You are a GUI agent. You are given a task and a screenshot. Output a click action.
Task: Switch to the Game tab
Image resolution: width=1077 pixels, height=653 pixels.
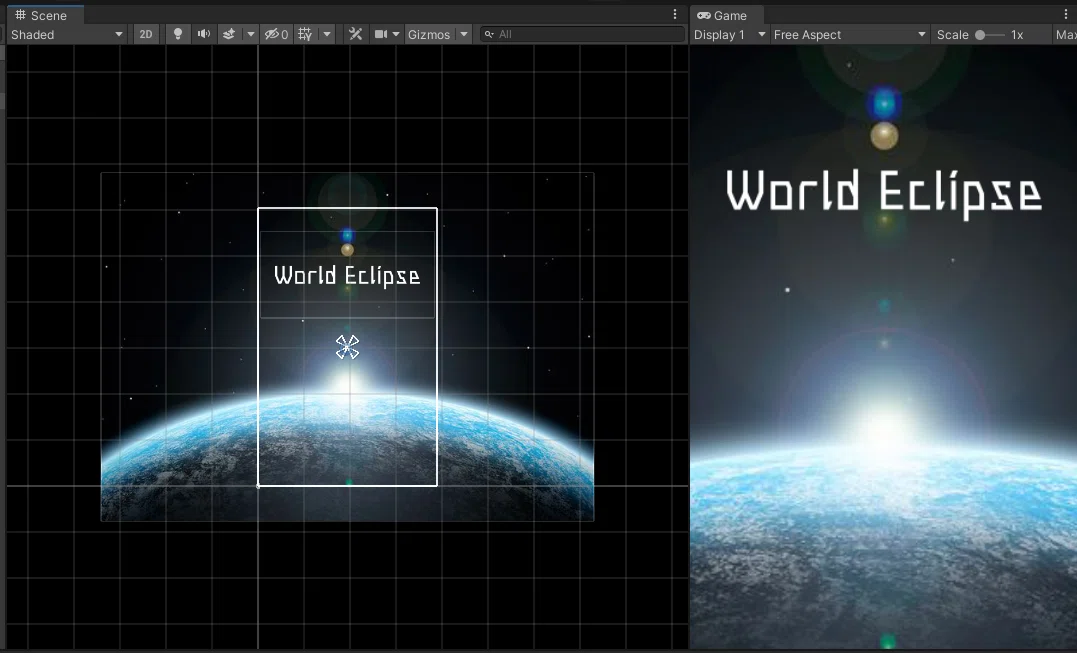point(721,15)
